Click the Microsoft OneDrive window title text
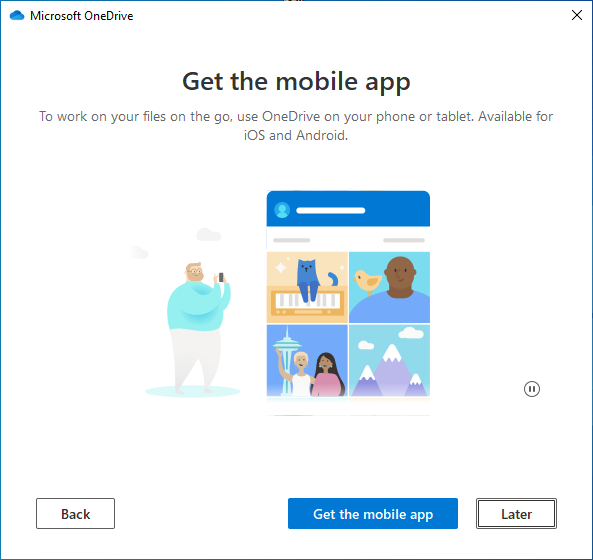The width and height of the screenshot is (593, 560). [82, 16]
